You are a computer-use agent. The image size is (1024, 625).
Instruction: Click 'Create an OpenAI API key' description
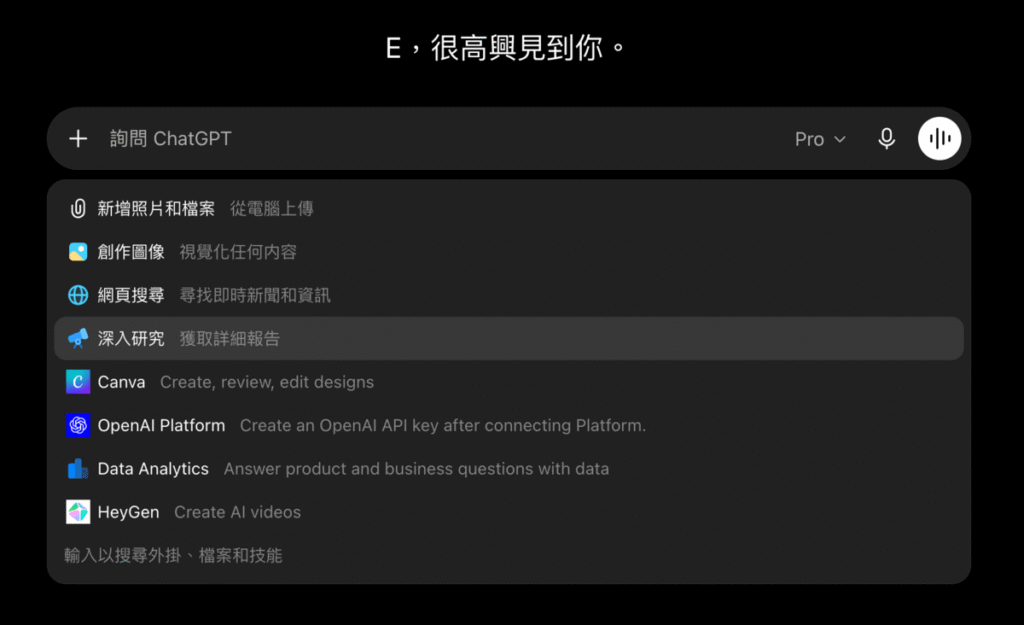443,425
